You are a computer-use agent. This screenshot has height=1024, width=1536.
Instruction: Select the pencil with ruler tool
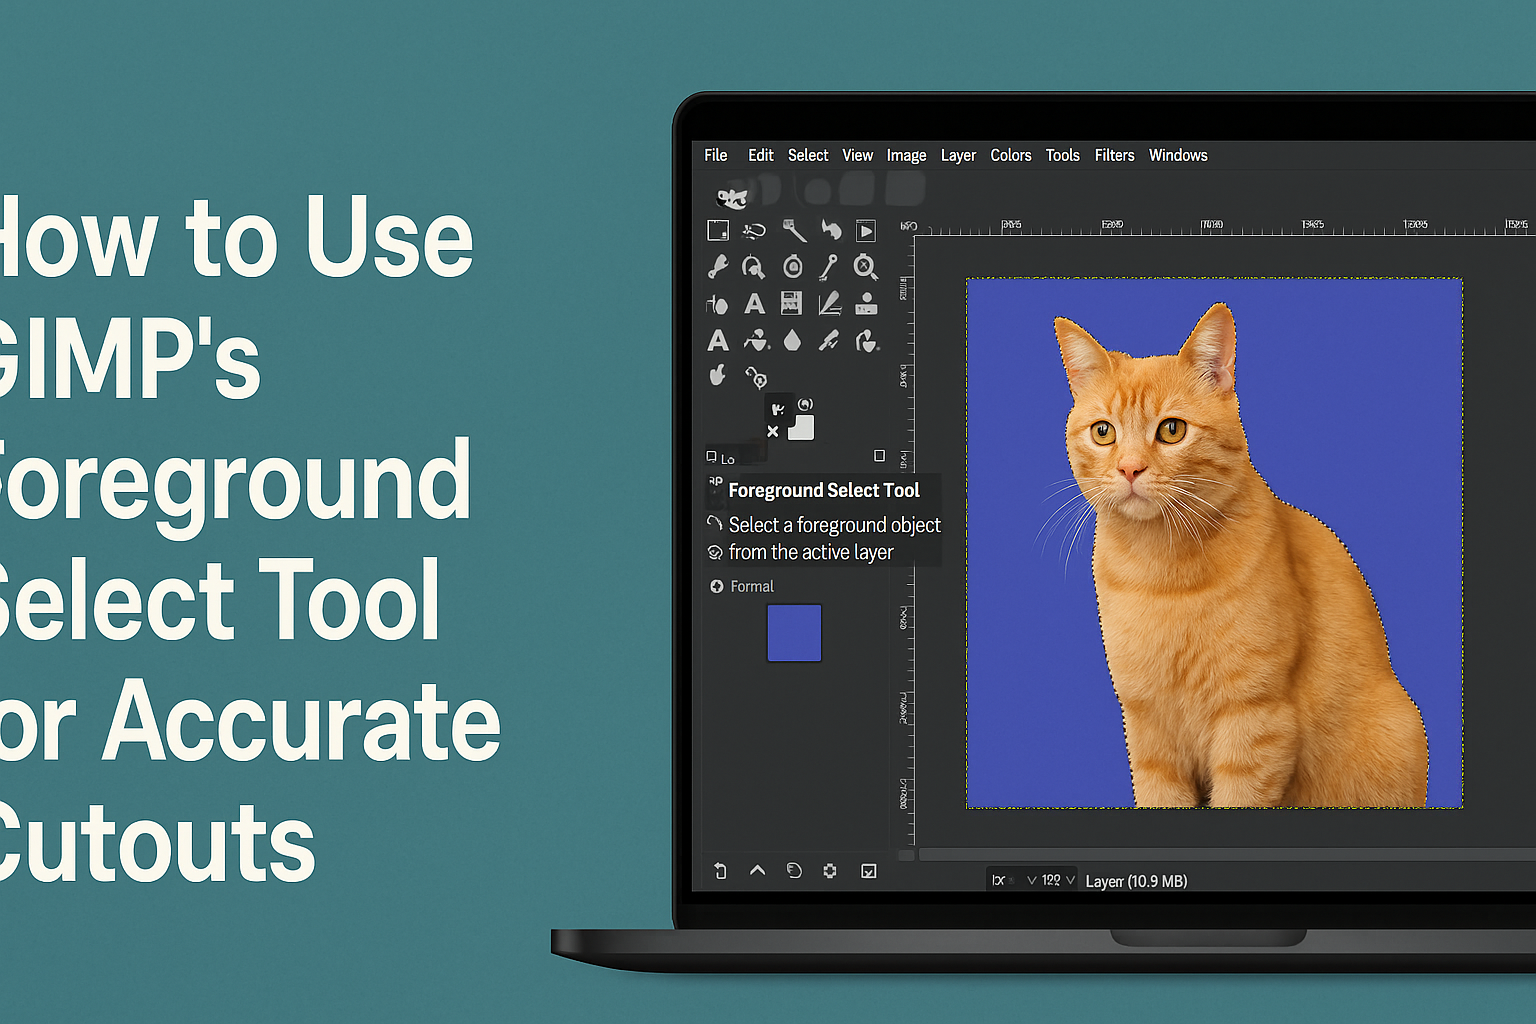(829, 303)
